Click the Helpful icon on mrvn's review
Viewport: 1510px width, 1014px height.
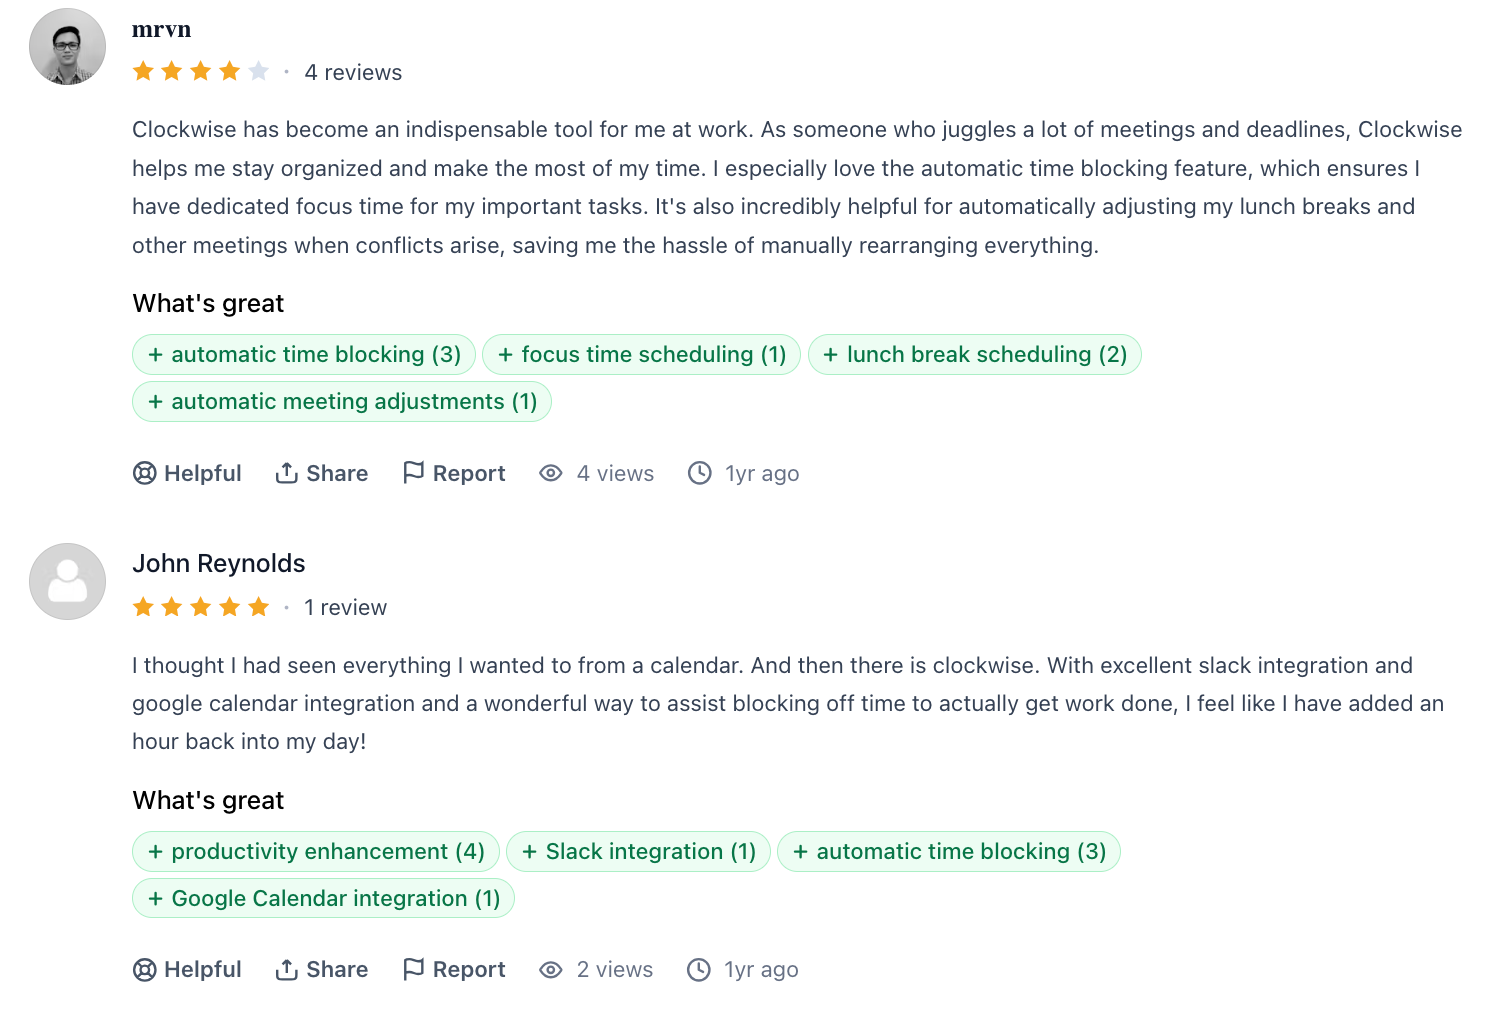click(146, 473)
